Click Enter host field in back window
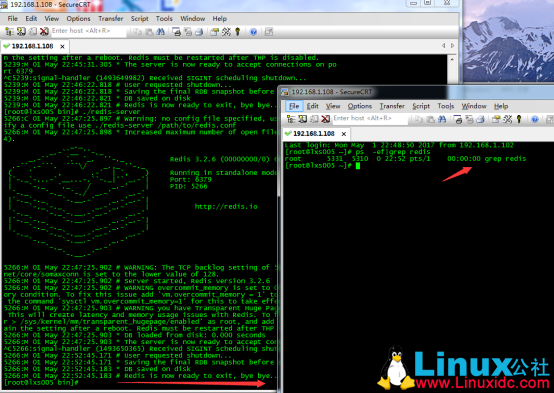Screen dimensions: 554x393 (88, 31)
